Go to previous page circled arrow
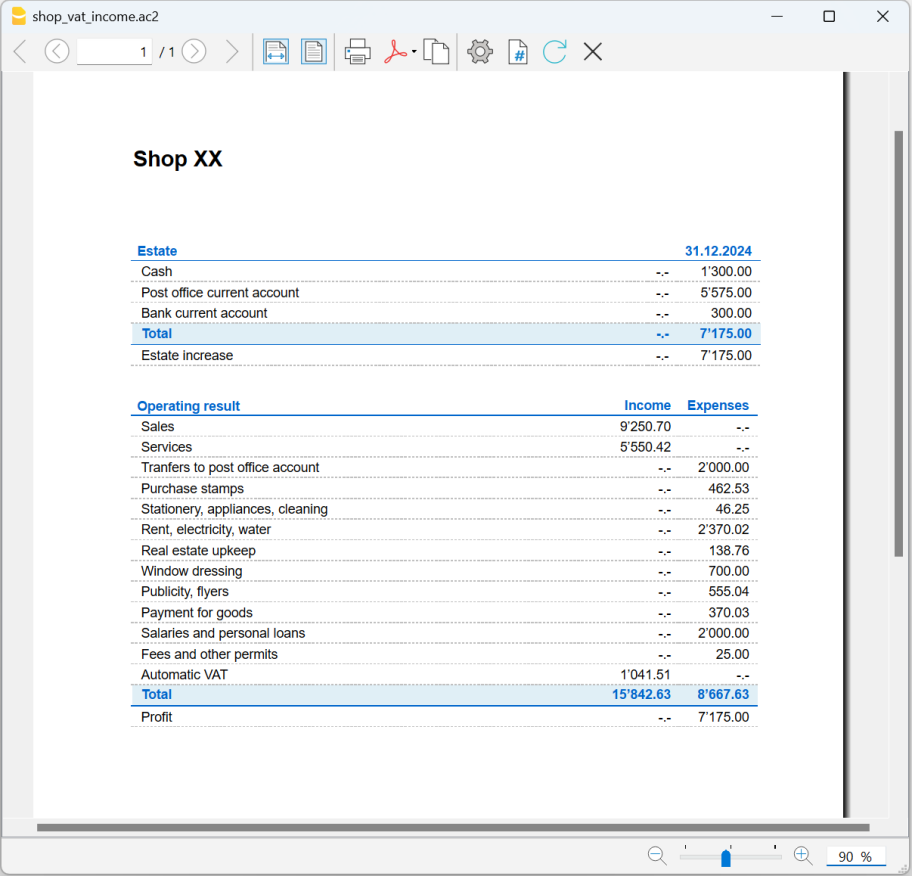 [56, 52]
